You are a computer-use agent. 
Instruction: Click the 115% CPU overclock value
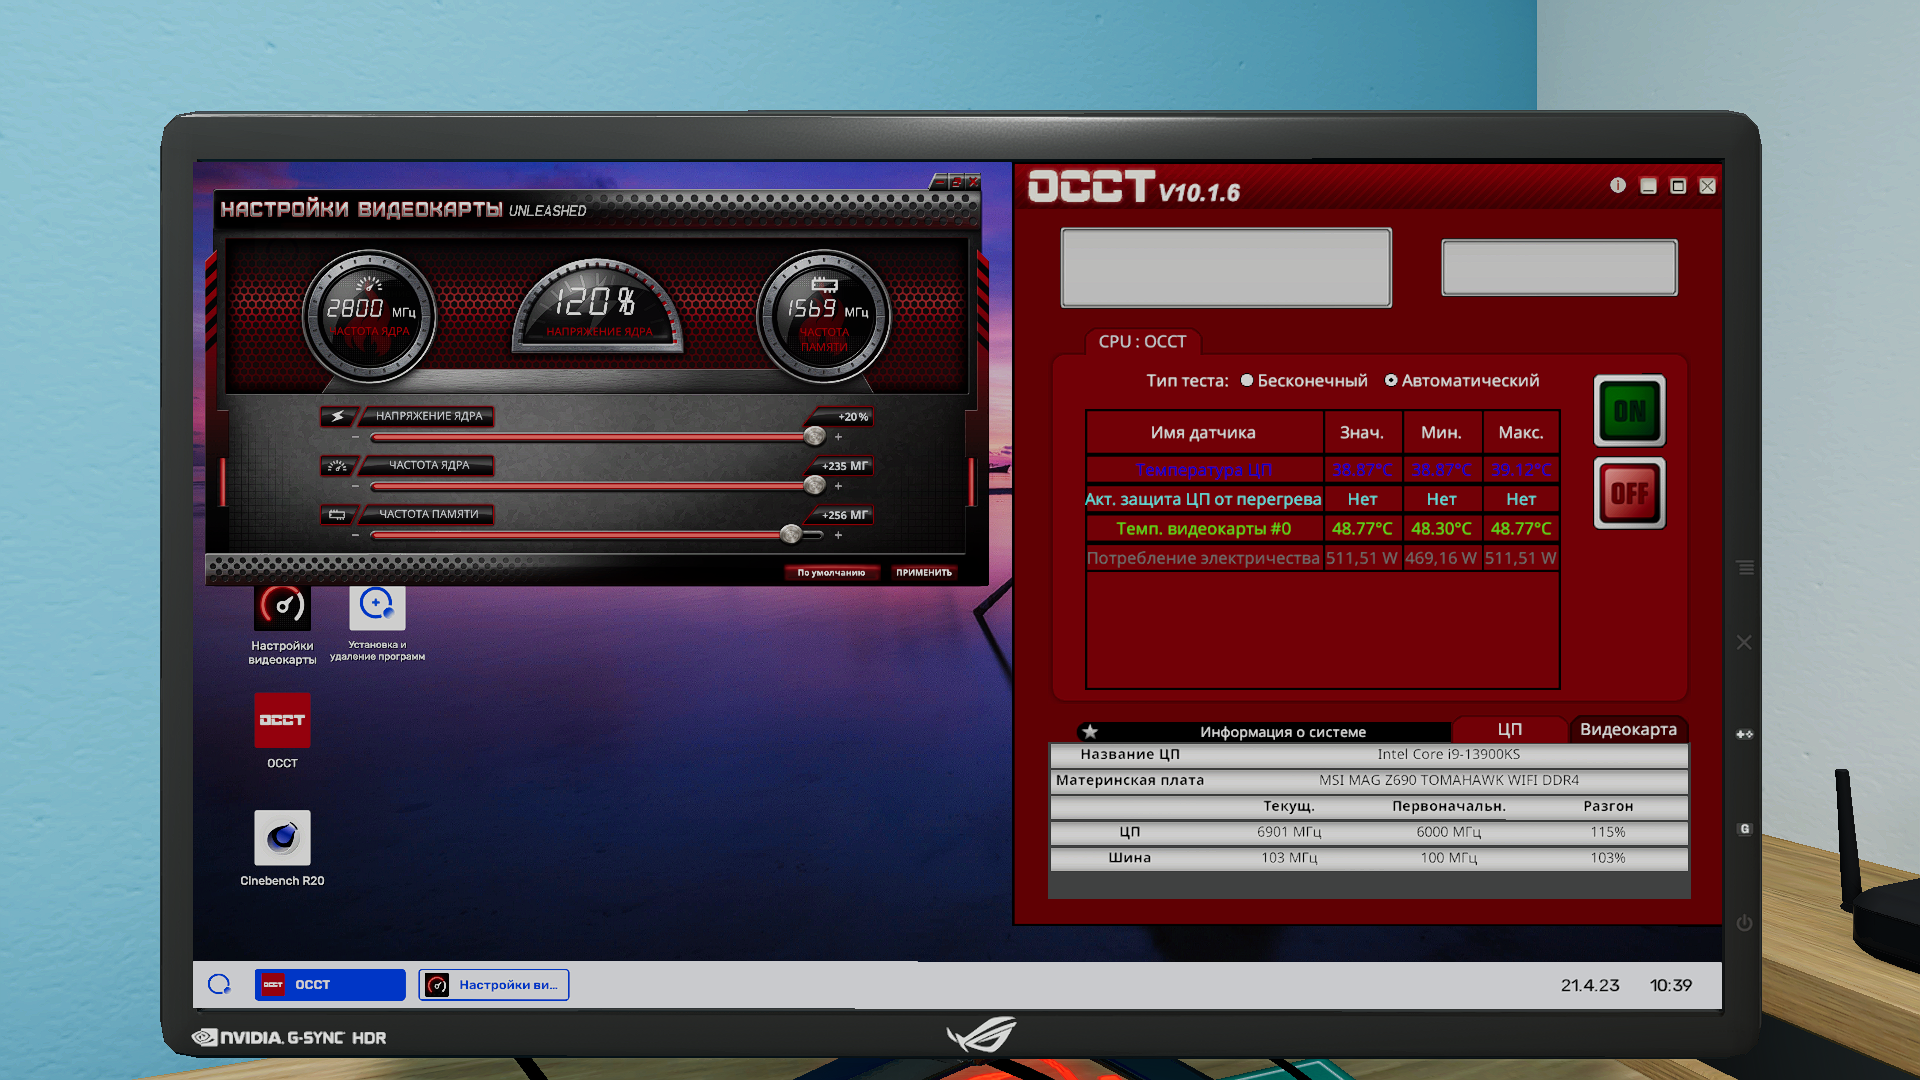pyautogui.click(x=1608, y=832)
